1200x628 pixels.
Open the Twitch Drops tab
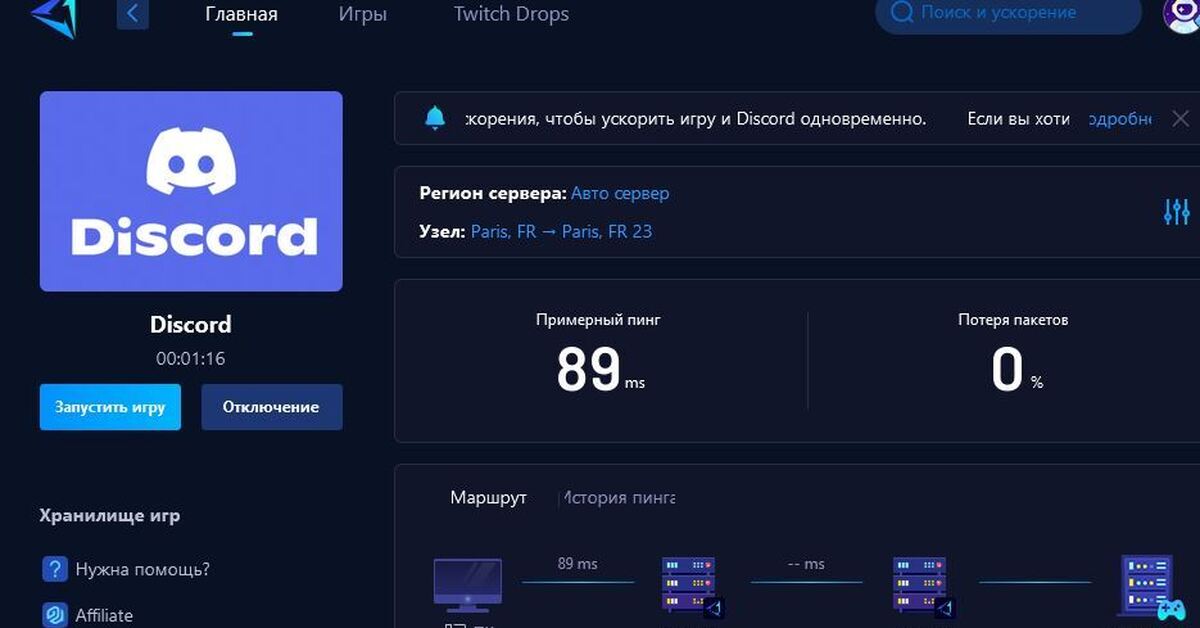pyautogui.click(x=511, y=14)
